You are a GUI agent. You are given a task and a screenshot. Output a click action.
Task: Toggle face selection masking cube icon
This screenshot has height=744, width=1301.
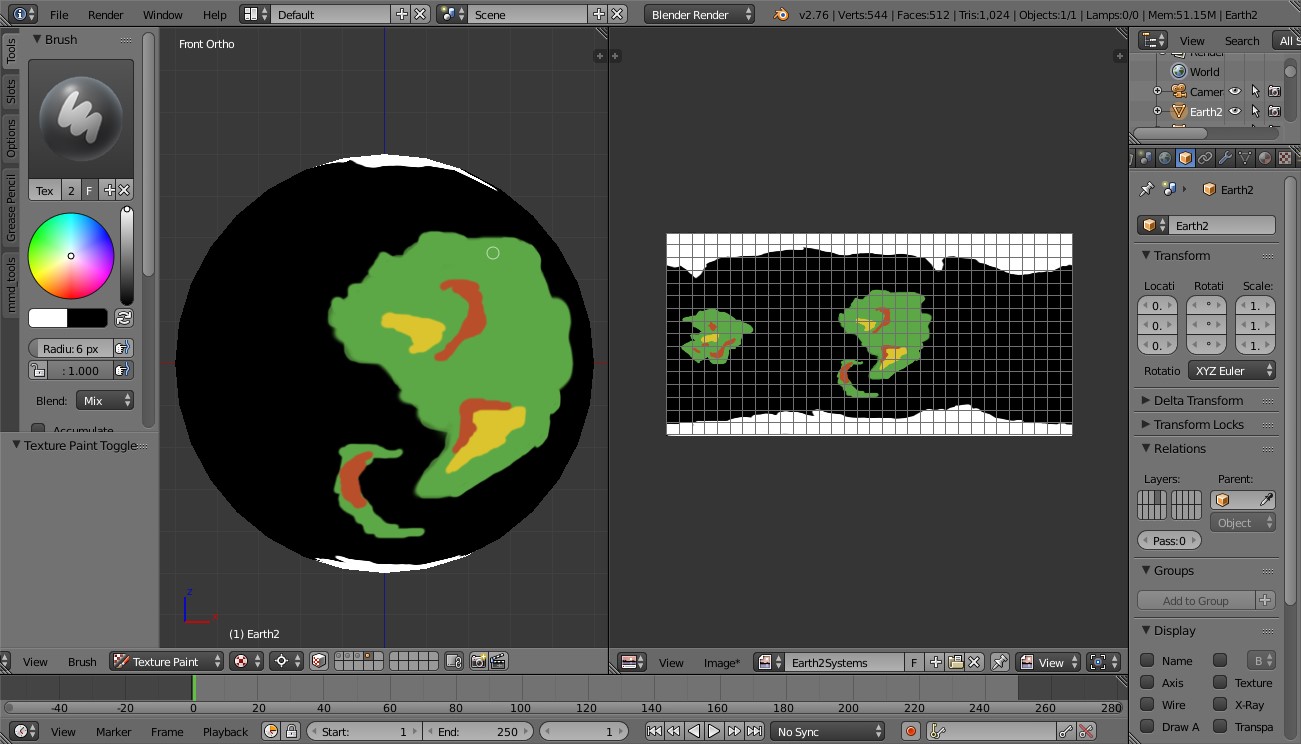click(317, 661)
